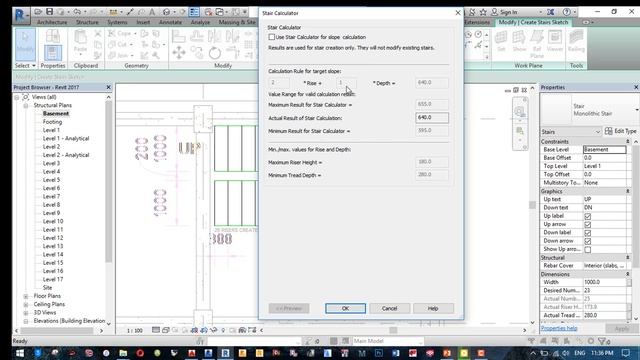Toggle the Up label checkbox

[587, 216]
